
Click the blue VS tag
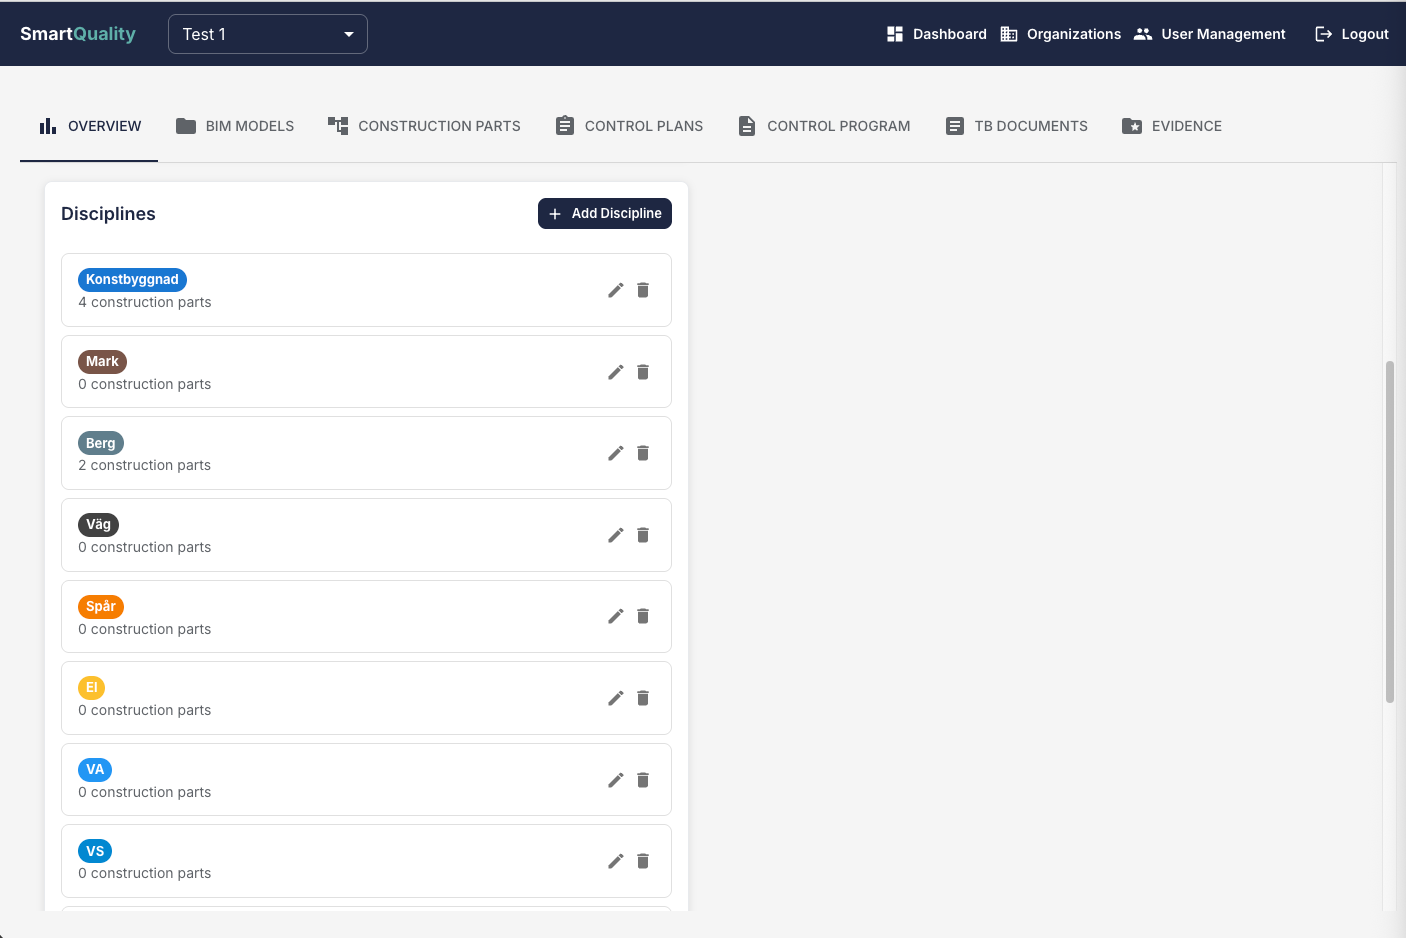tap(95, 851)
